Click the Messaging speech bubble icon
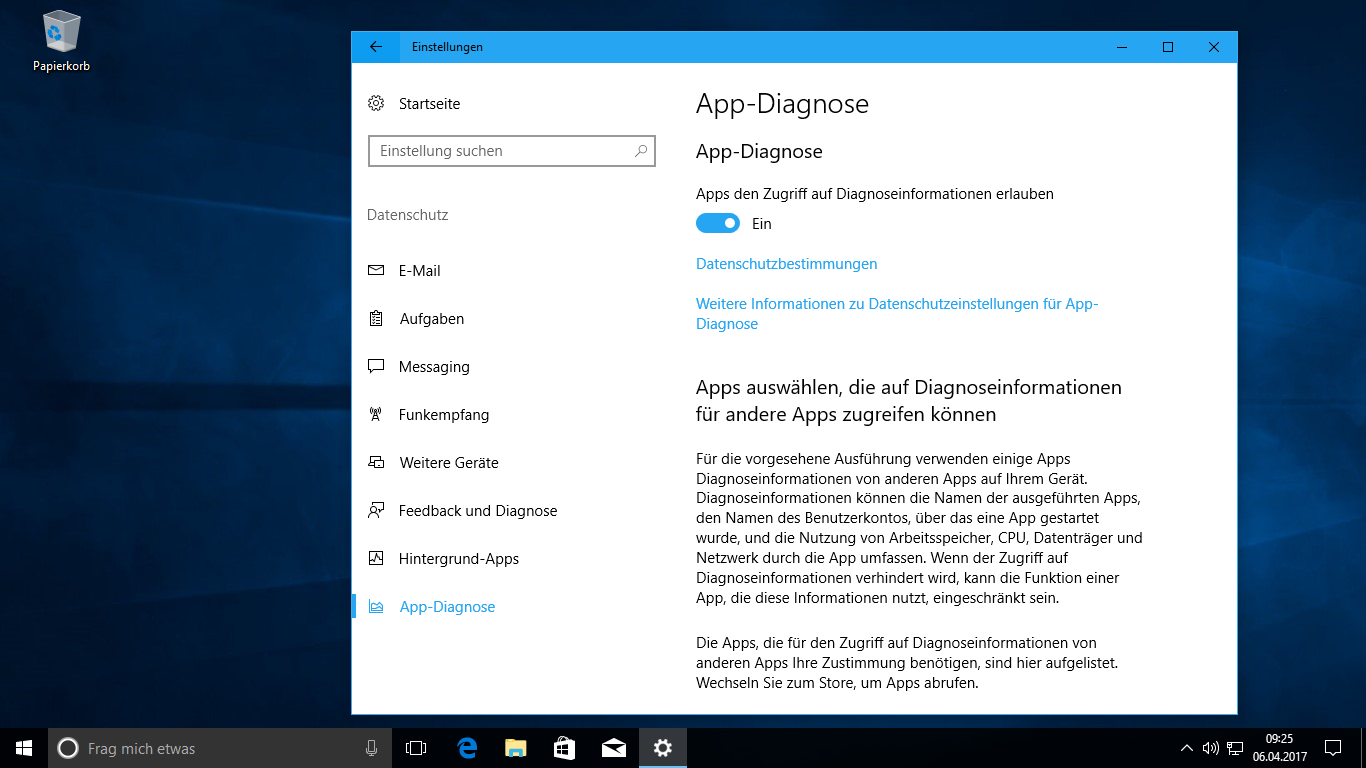 tap(376, 367)
